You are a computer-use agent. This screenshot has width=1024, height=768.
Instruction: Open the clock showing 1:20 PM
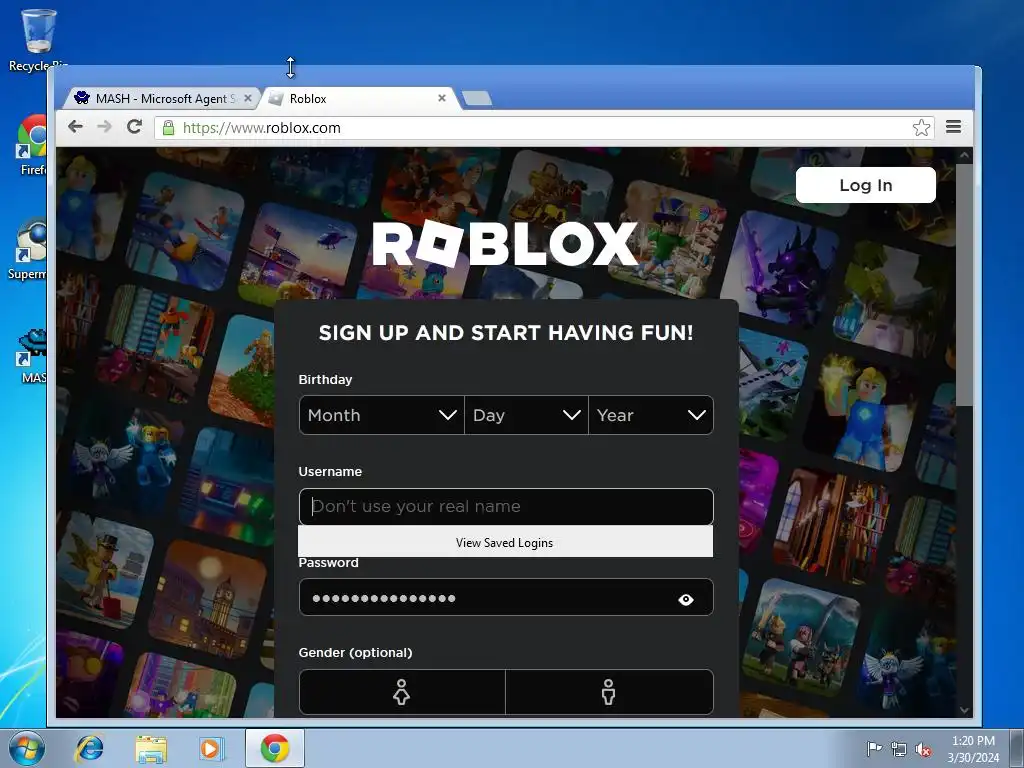(x=973, y=749)
